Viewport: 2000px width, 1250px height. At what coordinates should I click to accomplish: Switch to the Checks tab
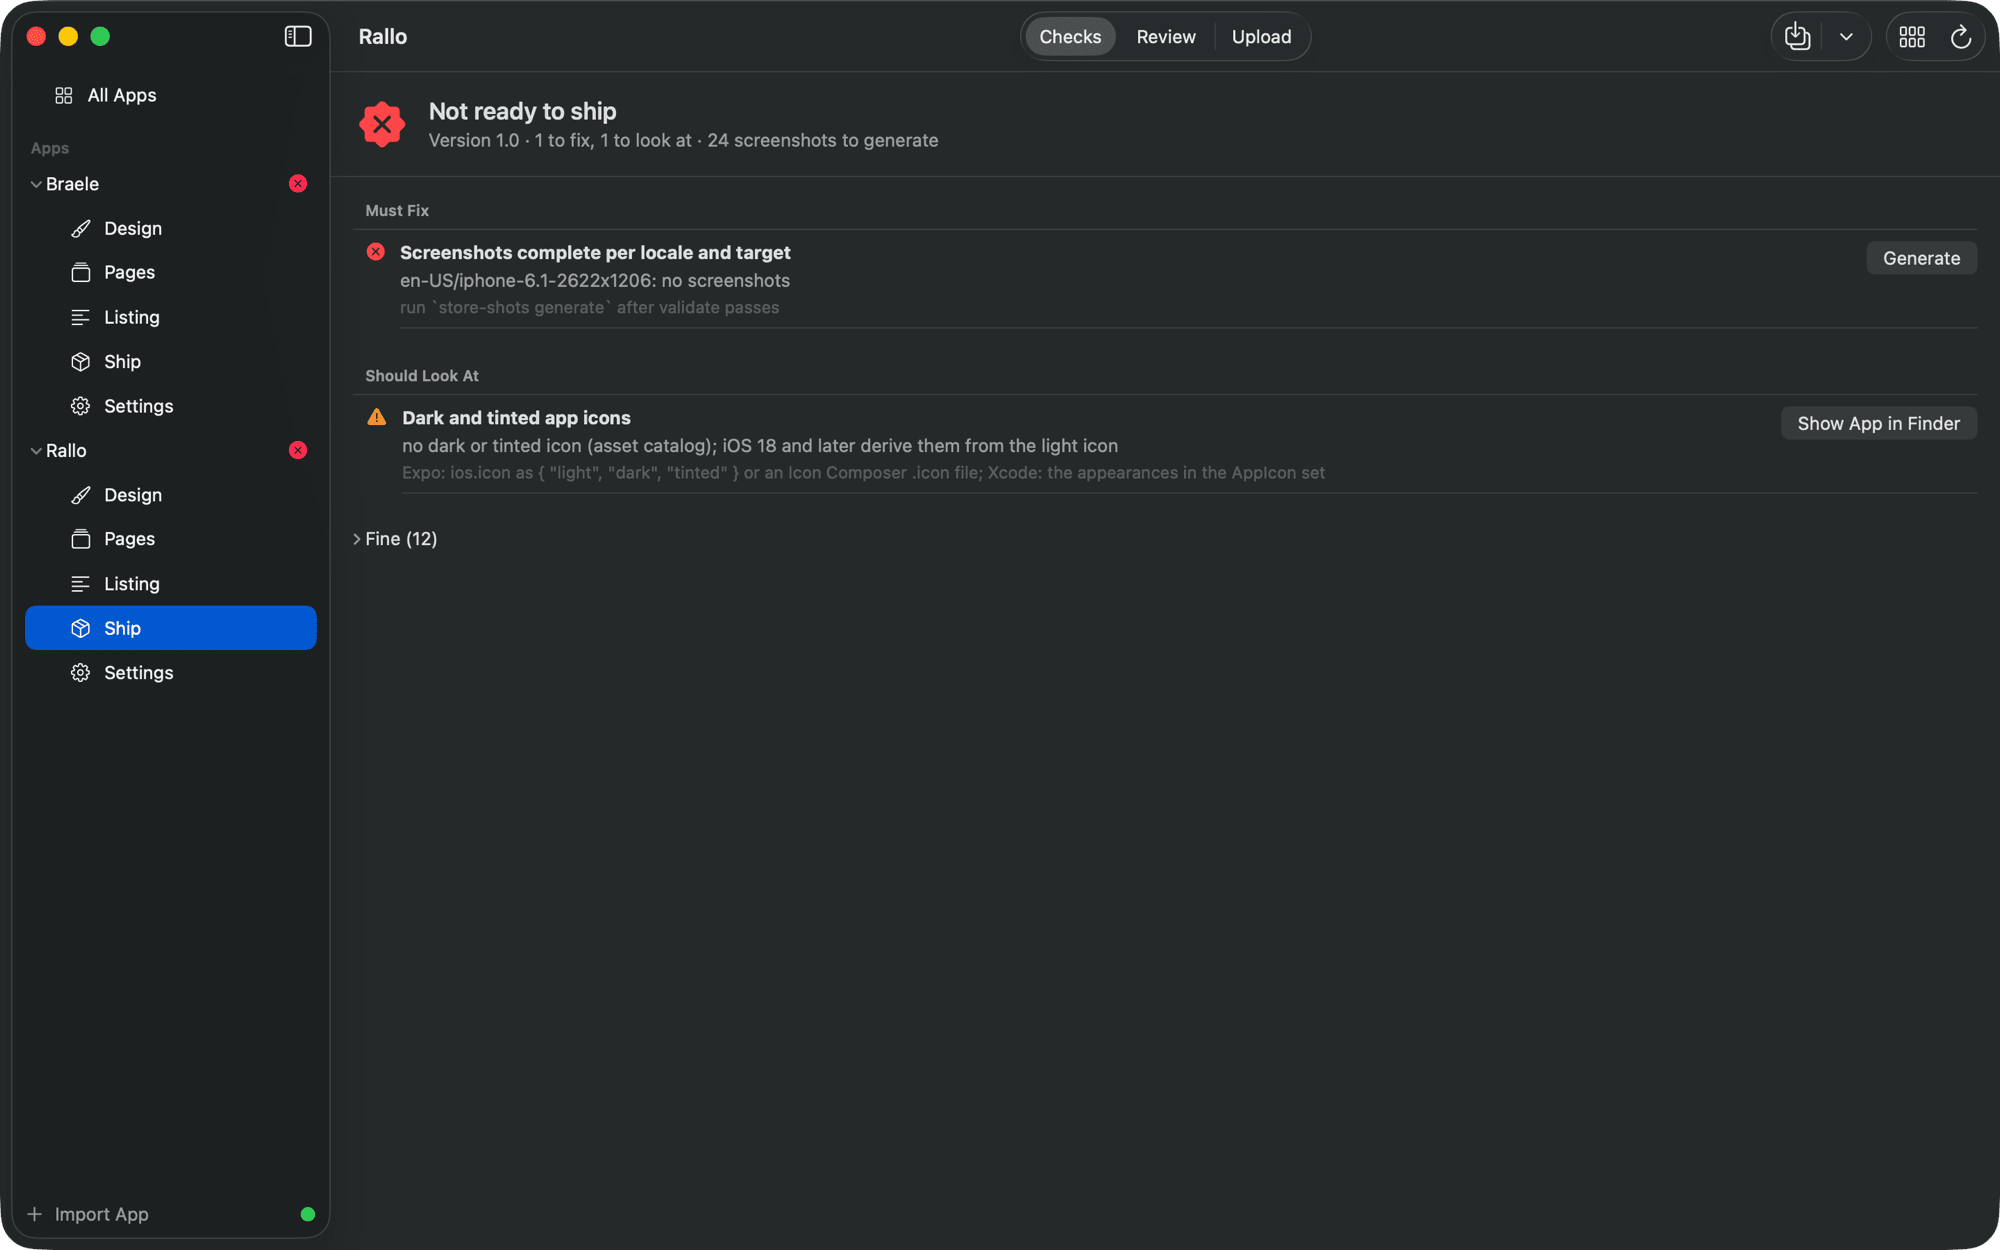coord(1070,37)
